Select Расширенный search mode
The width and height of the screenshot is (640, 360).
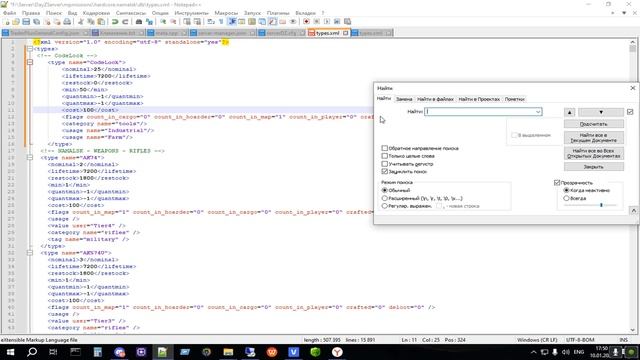(x=384, y=198)
